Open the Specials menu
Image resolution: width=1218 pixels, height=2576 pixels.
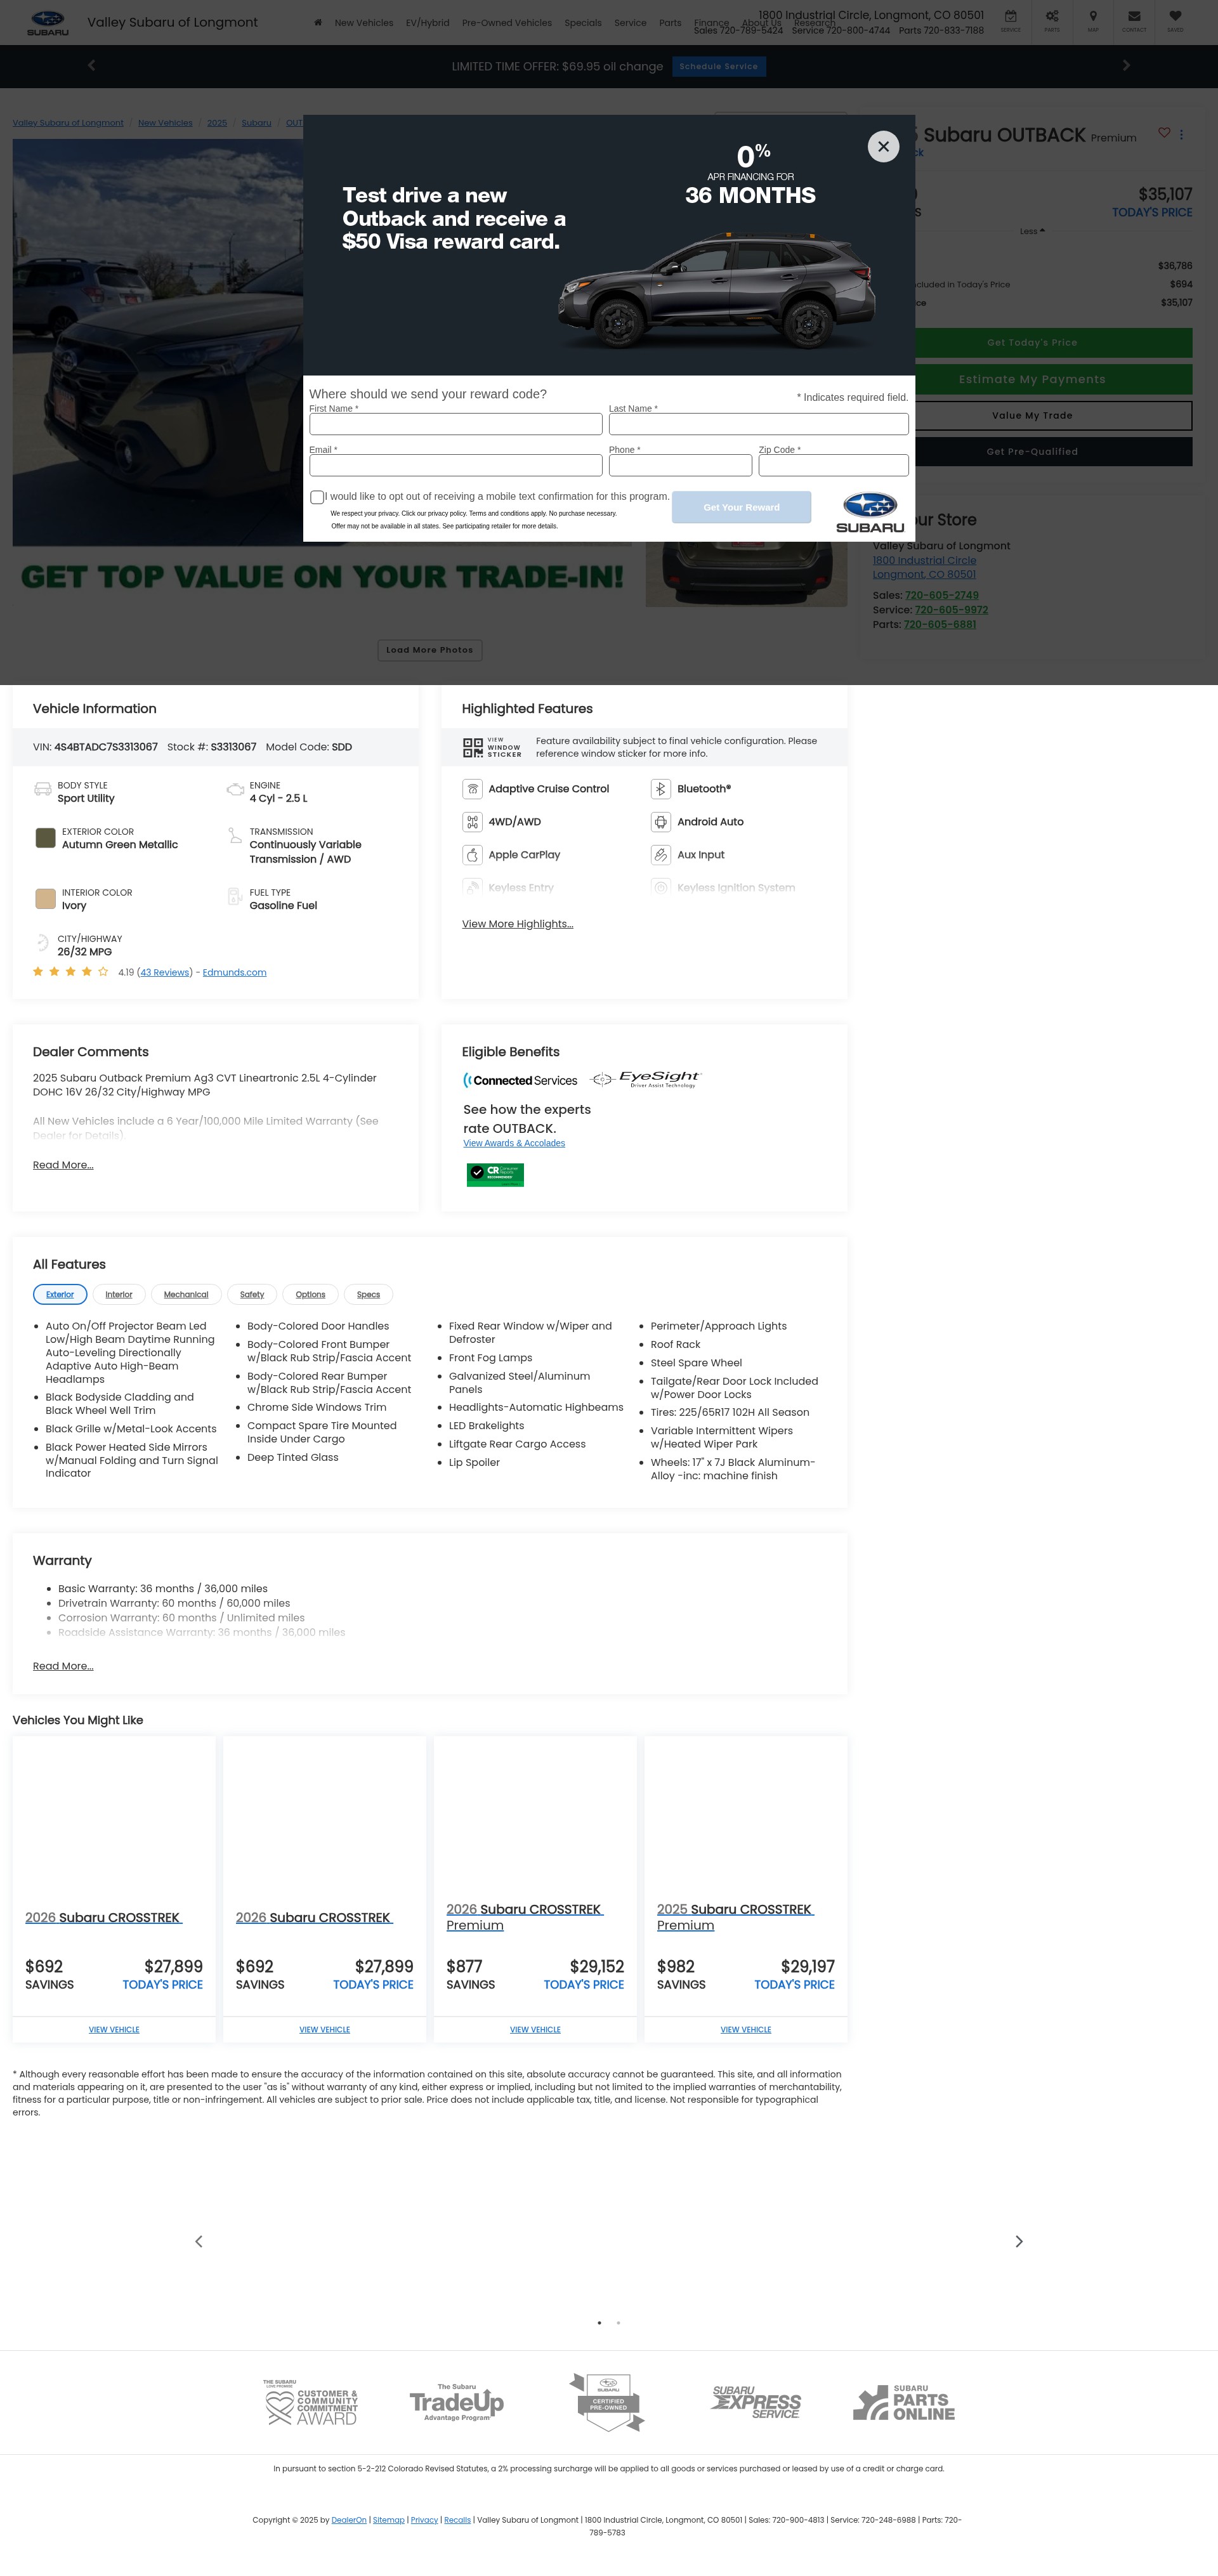[583, 23]
